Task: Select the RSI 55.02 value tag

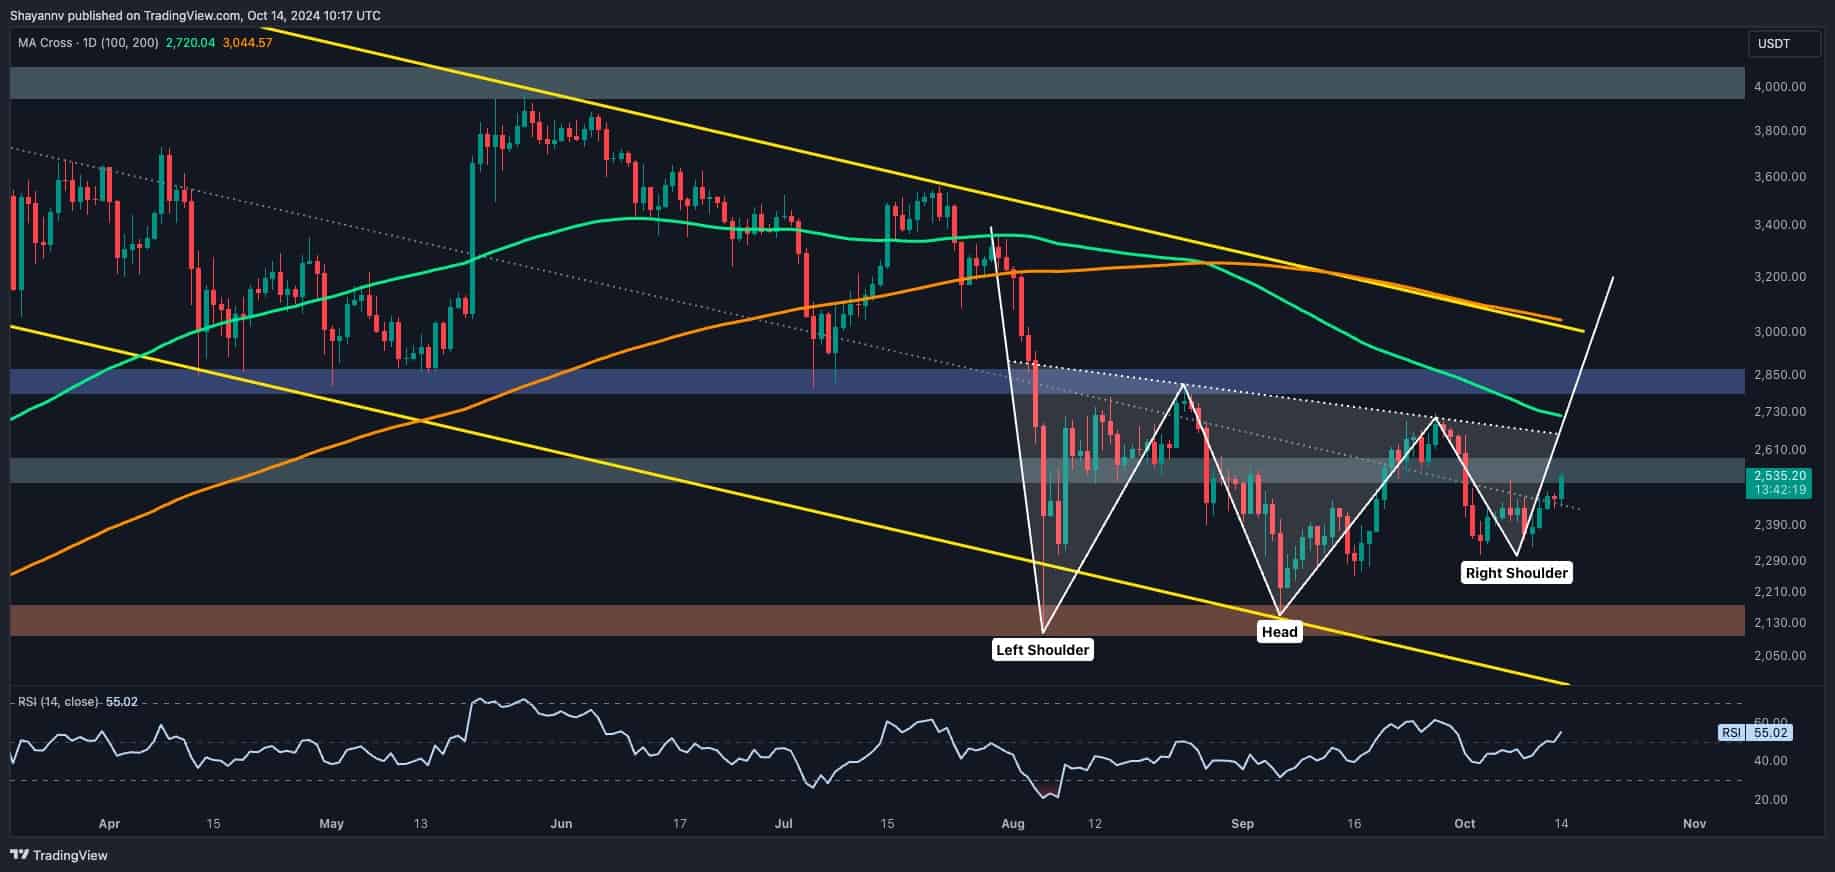Action: [1771, 733]
